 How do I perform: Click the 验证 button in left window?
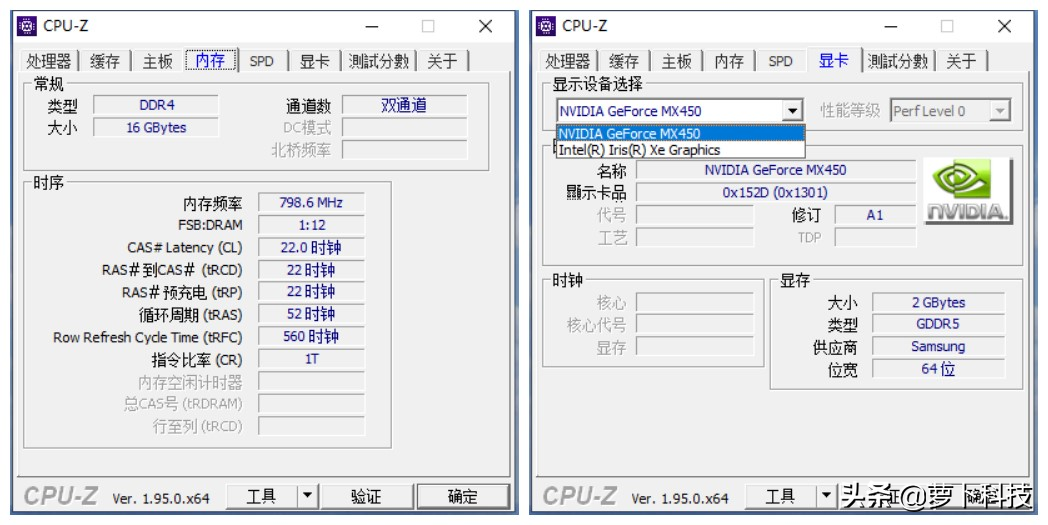[366, 496]
